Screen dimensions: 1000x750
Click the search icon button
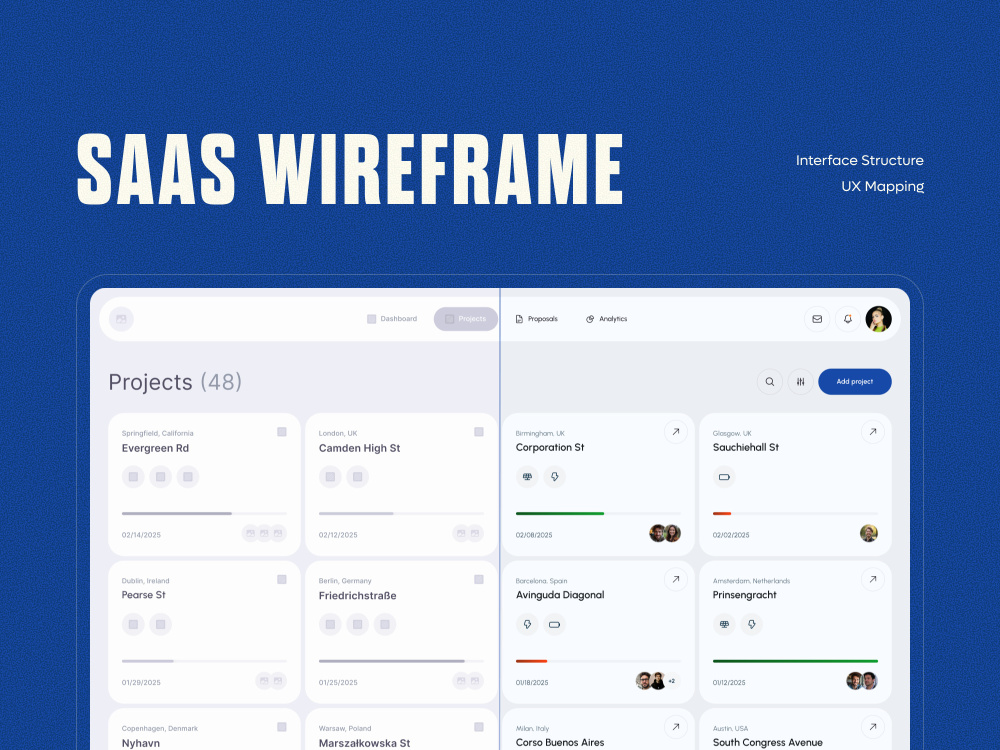click(x=770, y=381)
